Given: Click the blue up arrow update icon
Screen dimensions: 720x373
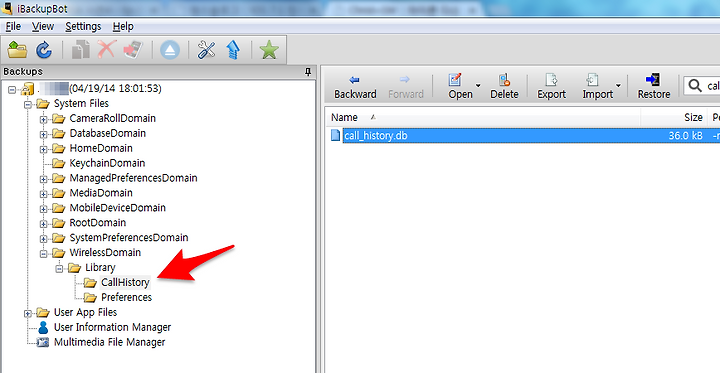Looking at the screenshot, I should click(234, 50).
